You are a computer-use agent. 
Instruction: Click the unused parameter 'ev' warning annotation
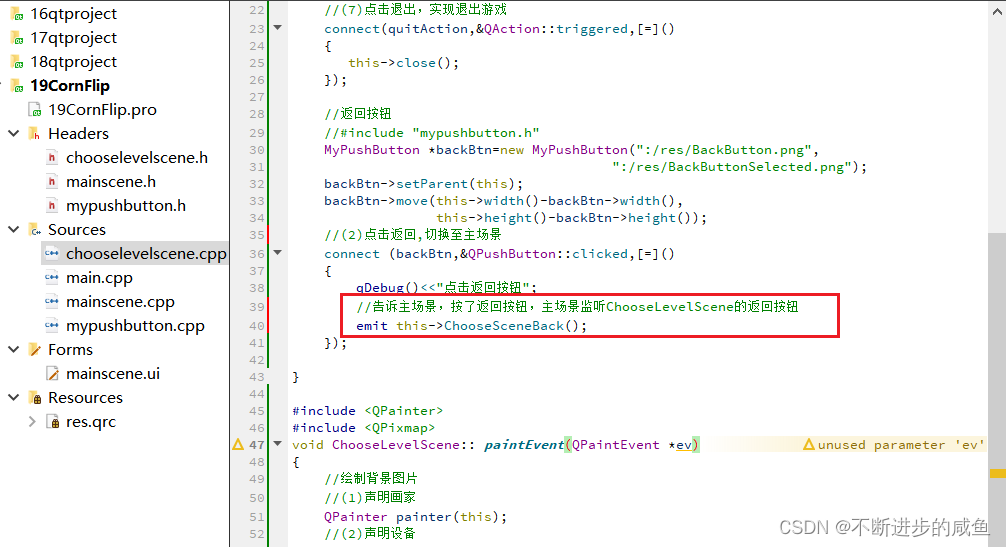(894, 444)
